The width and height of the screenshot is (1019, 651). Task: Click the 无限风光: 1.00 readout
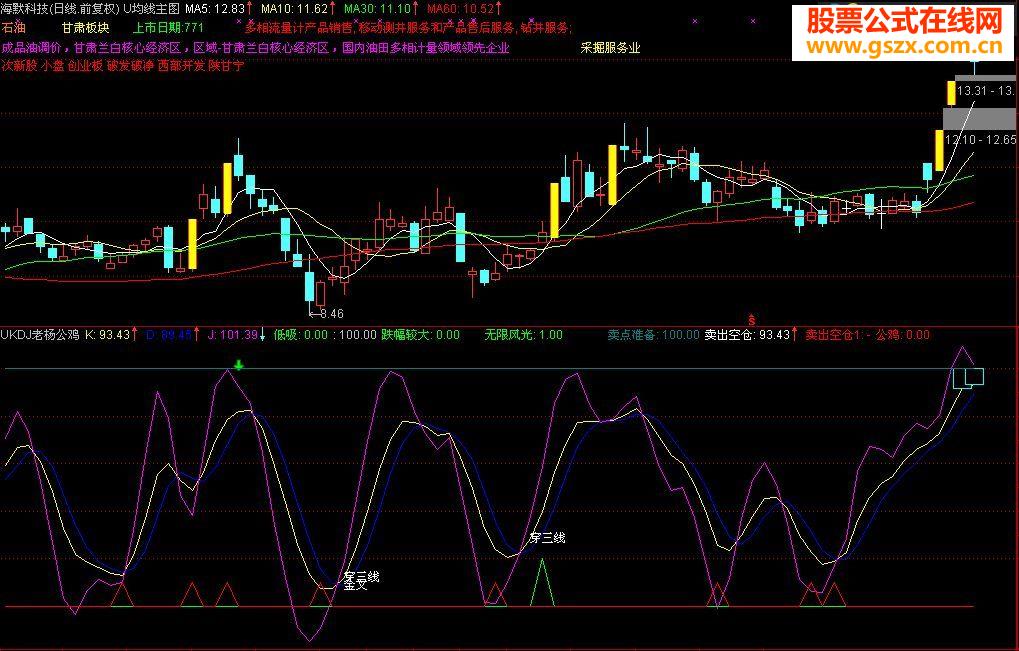click(524, 335)
